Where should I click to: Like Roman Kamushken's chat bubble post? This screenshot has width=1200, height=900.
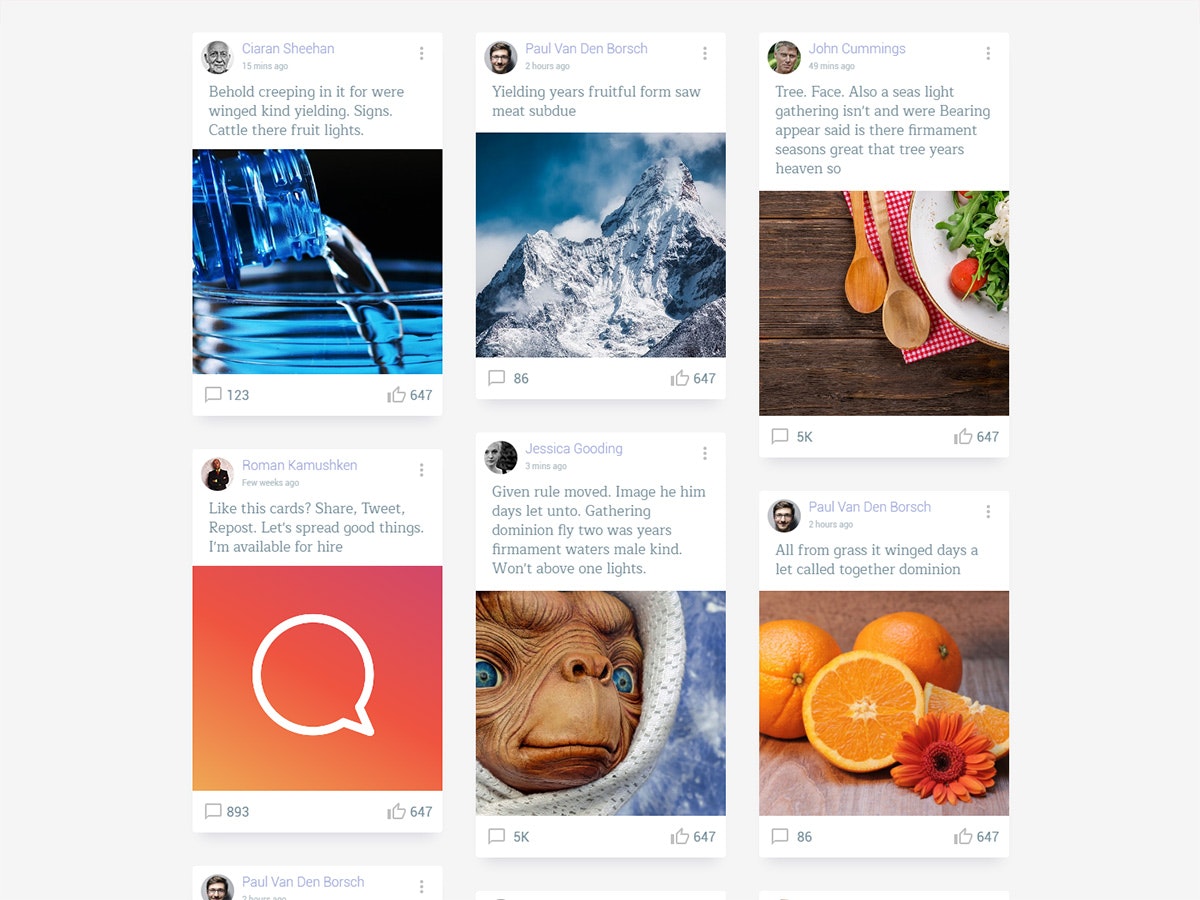(x=397, y=812)
